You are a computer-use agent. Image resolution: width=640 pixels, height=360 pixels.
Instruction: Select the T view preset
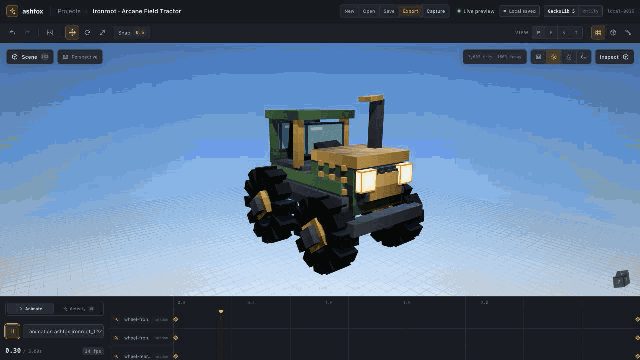(x=576, y=32)
